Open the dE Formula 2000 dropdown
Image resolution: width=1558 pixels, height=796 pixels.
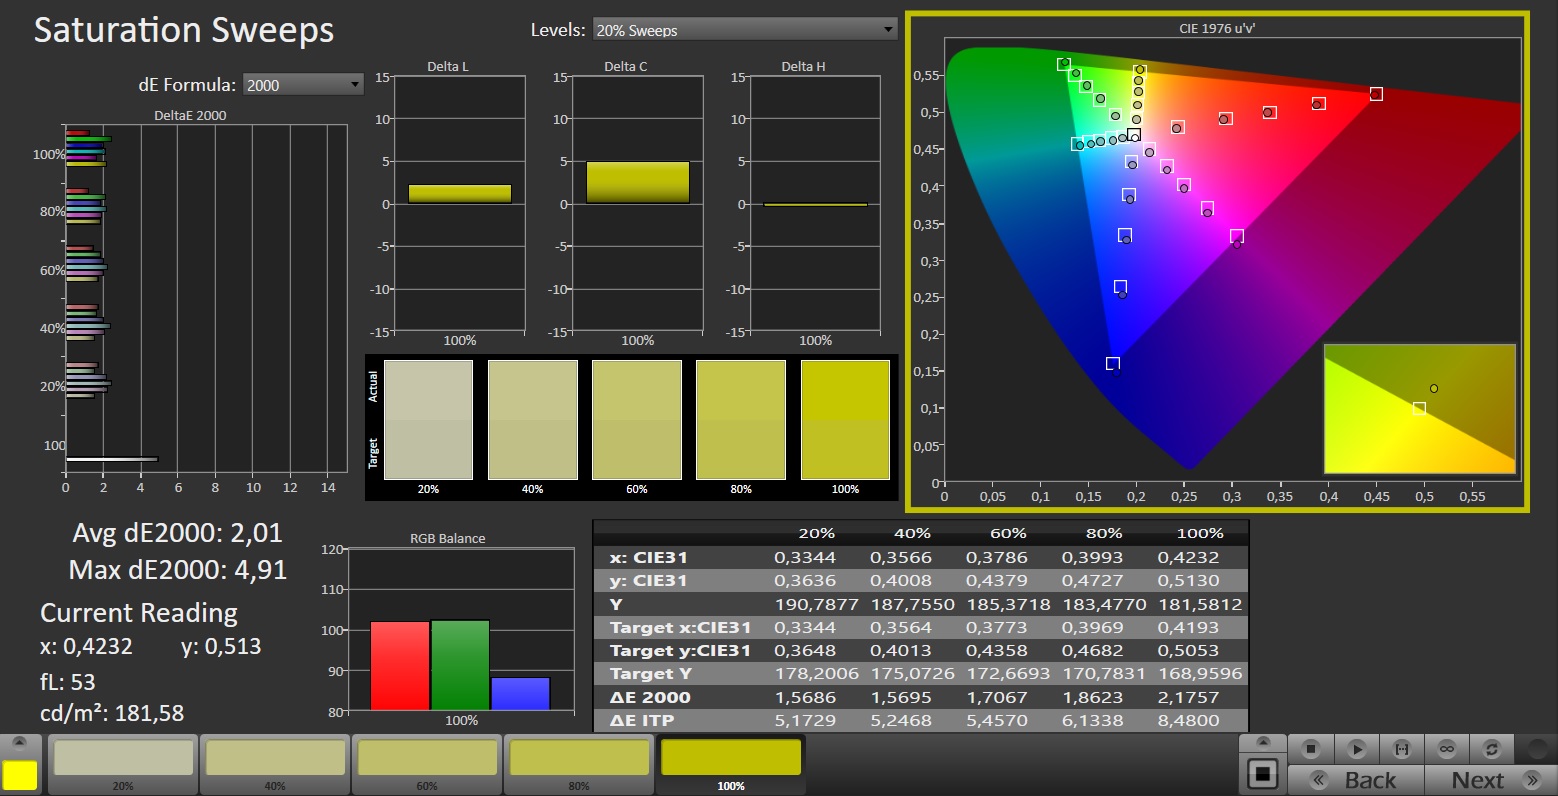pyautogui.click(x=303, y=85)
